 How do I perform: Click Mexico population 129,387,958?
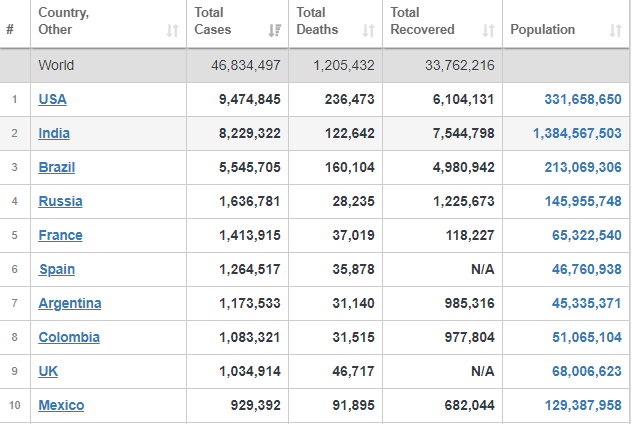coord(583,405)
